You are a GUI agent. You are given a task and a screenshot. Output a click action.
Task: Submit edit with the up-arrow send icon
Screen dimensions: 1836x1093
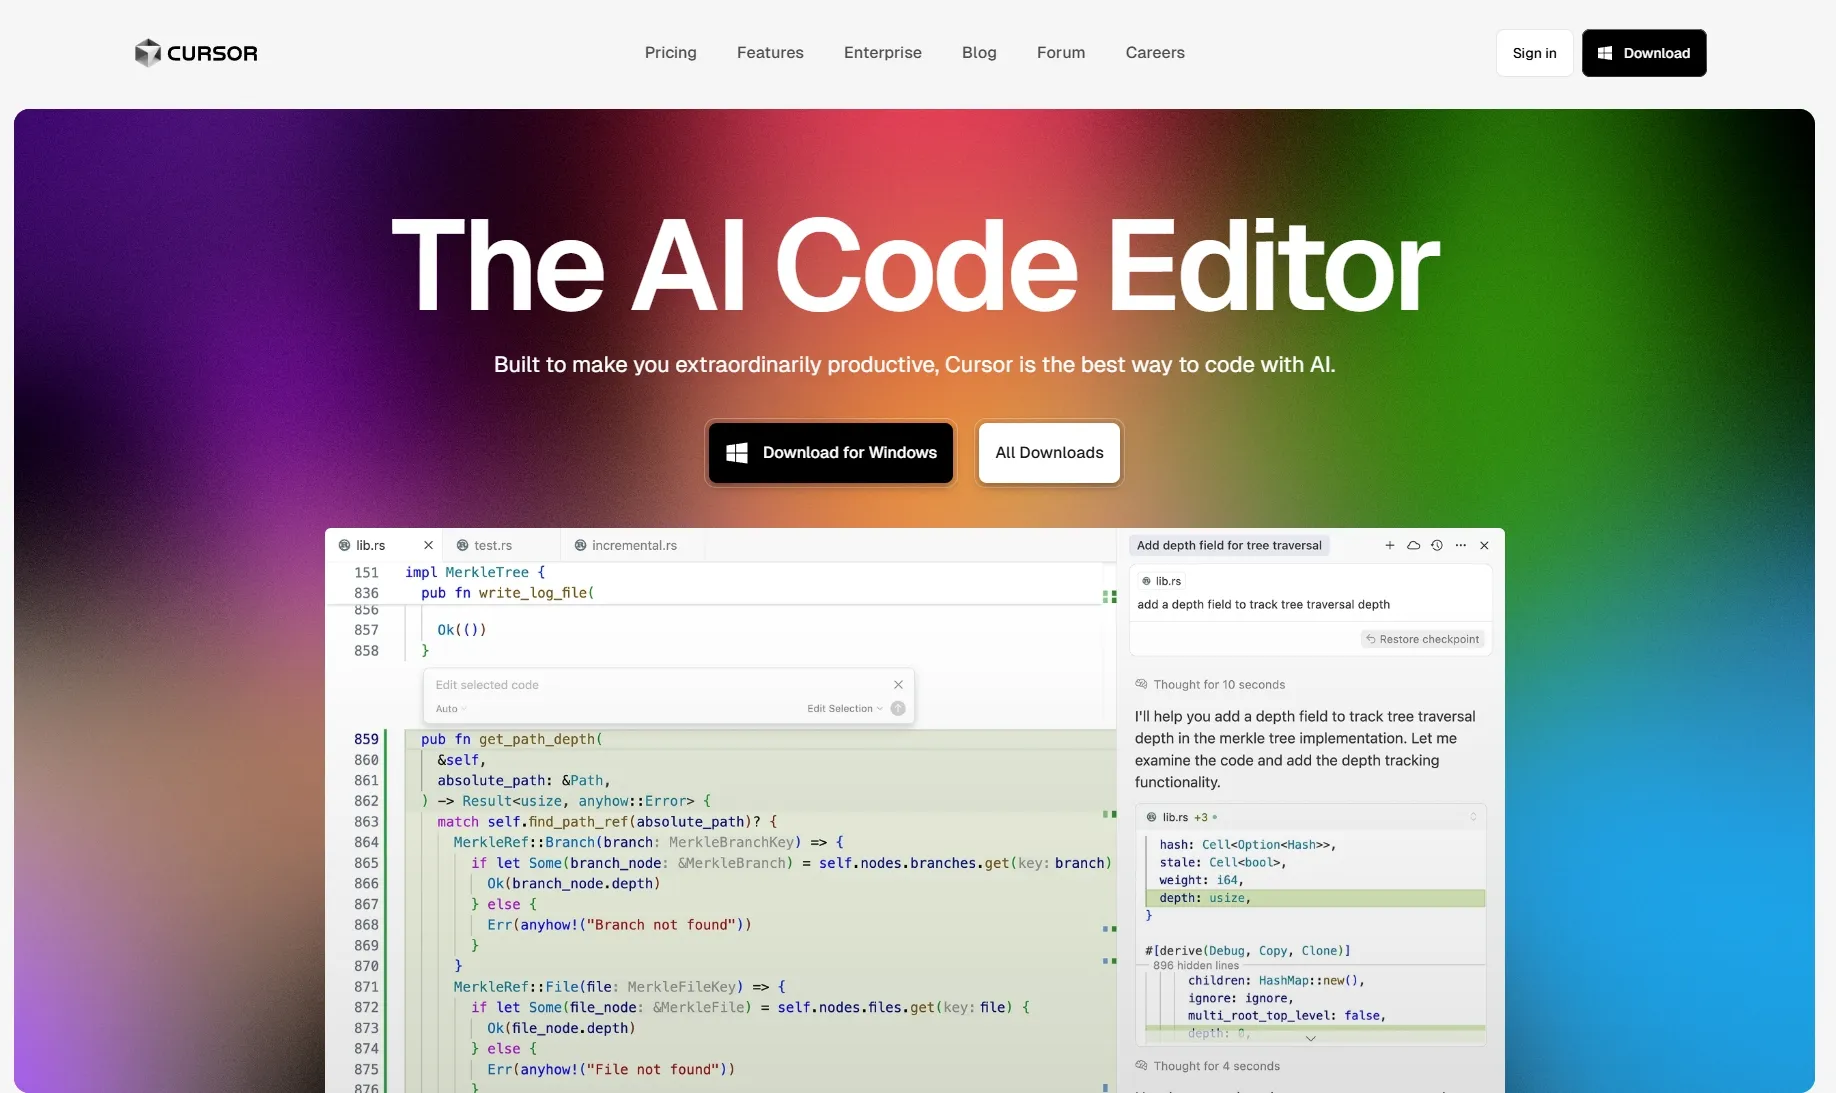(x=898, y=708)
